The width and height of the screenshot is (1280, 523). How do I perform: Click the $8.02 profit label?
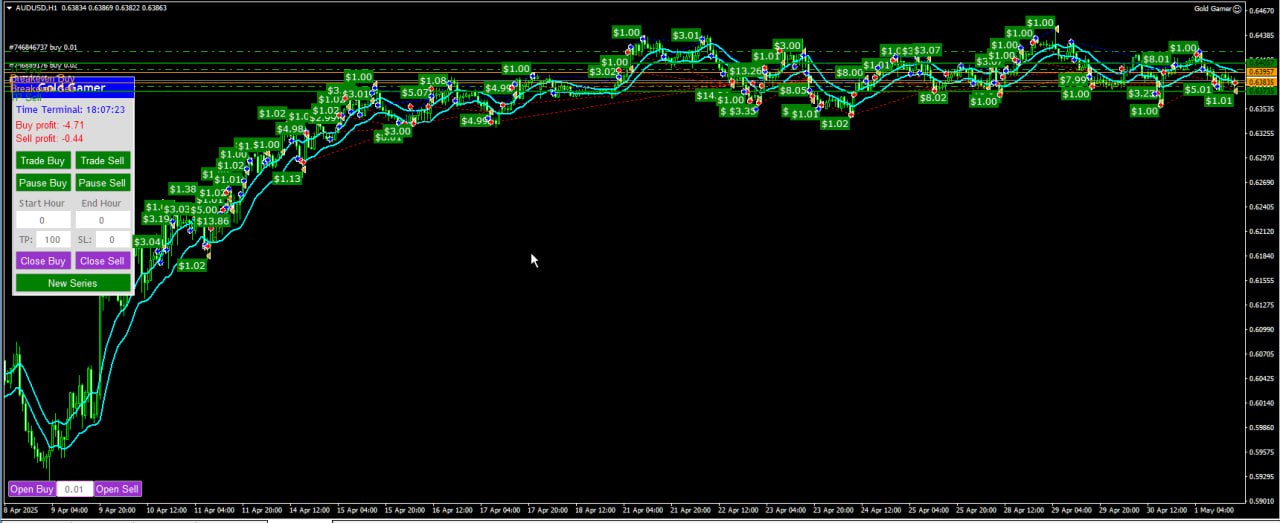click(x=933, y=98)
